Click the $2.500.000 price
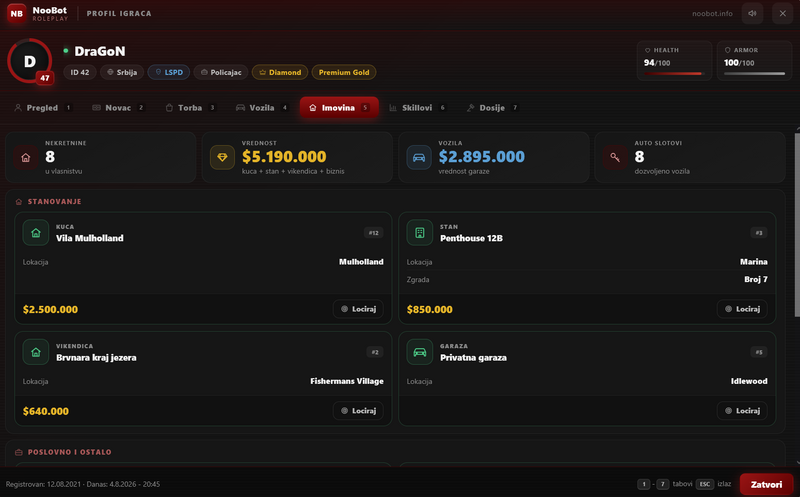The width and height of the screenshot is (800, 497). click(x=51, y=309)
